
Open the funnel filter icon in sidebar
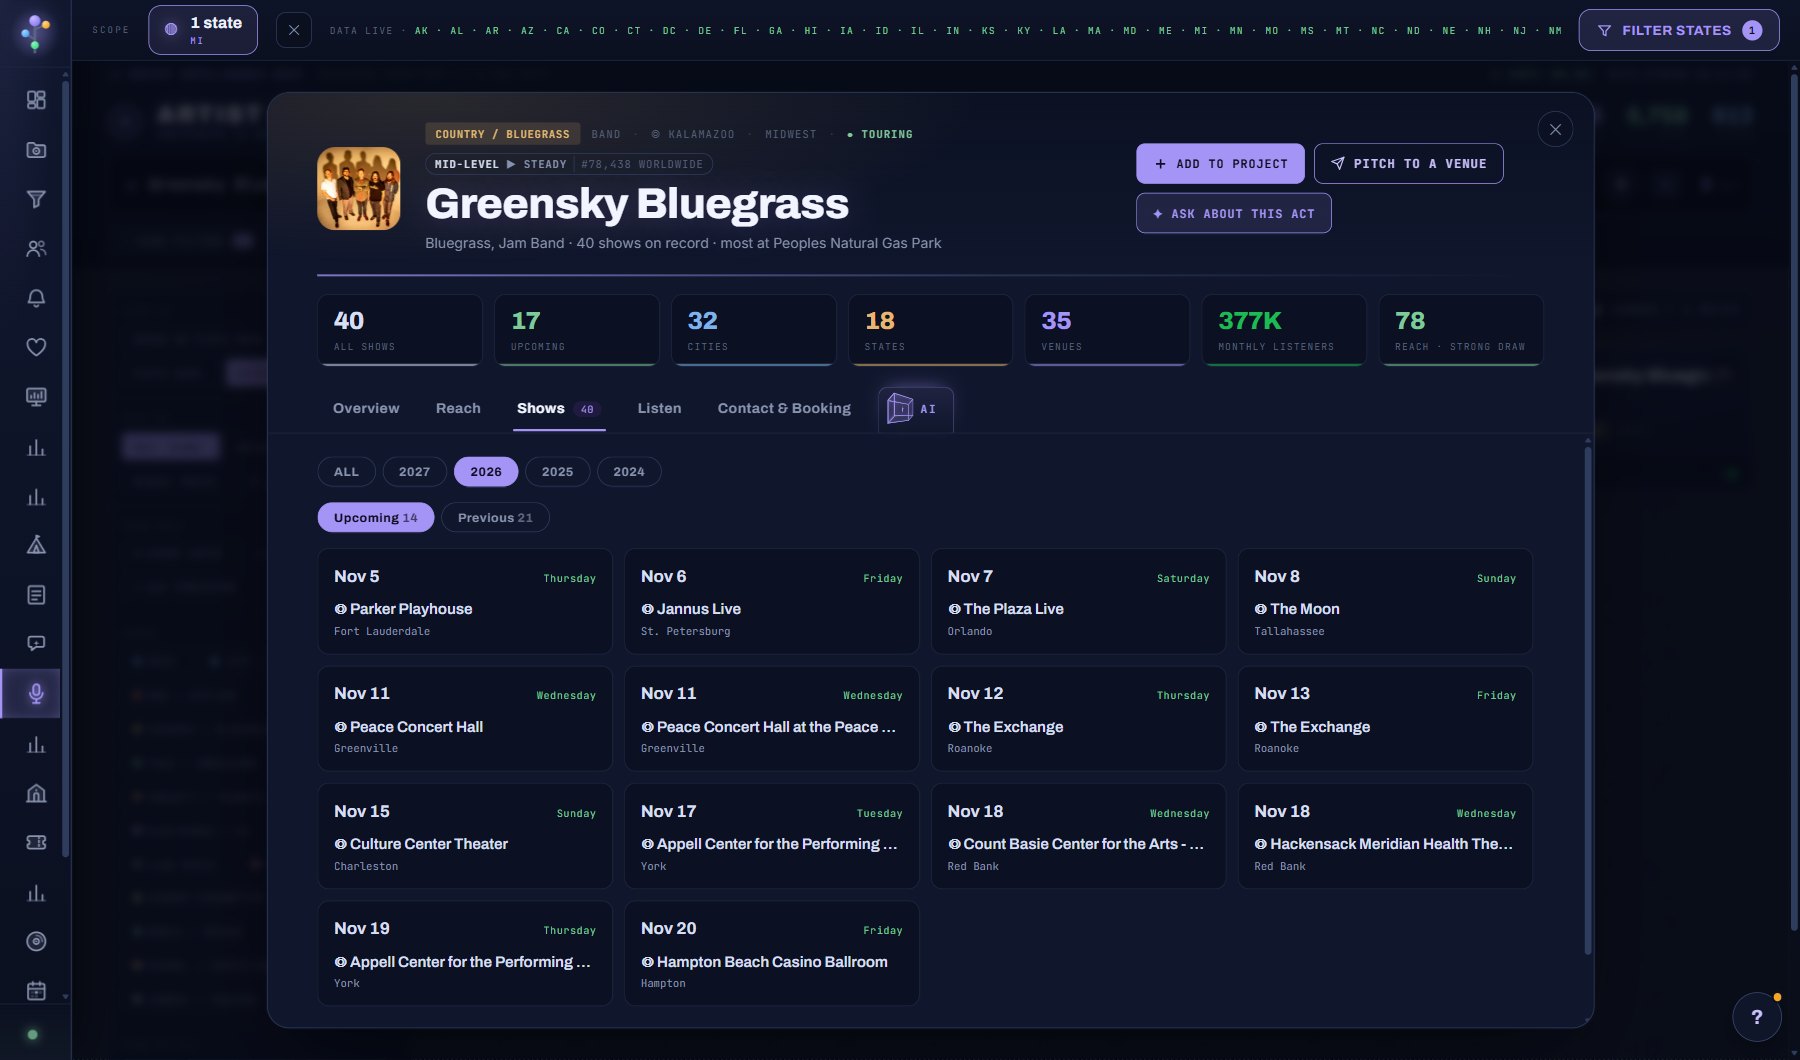36,199
